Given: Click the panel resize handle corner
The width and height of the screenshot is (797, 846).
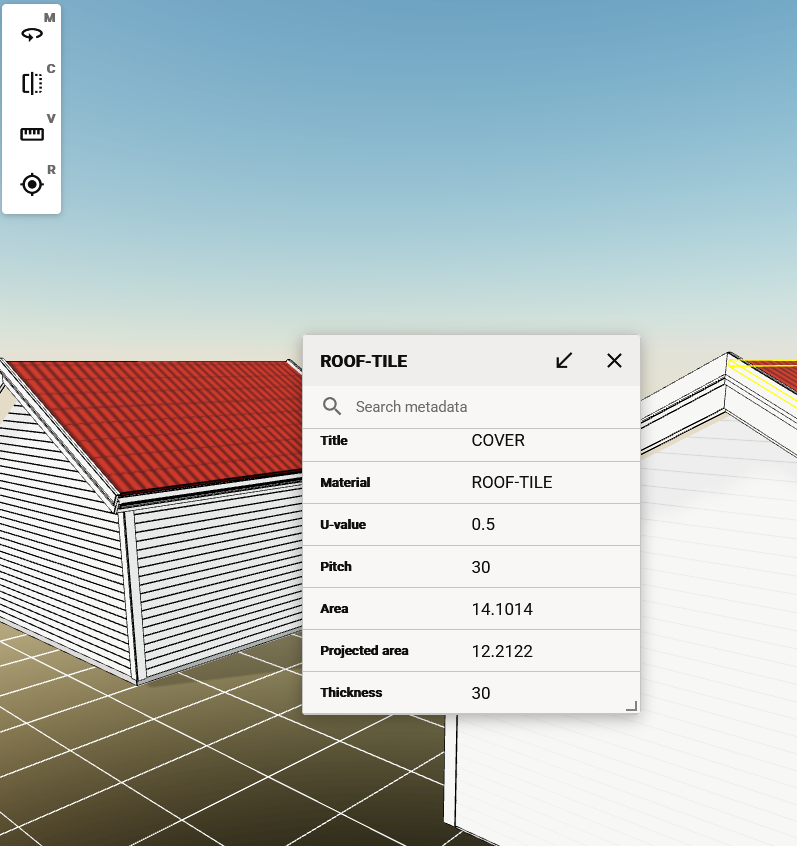Looking at the screenshot, I should (631, 706).
